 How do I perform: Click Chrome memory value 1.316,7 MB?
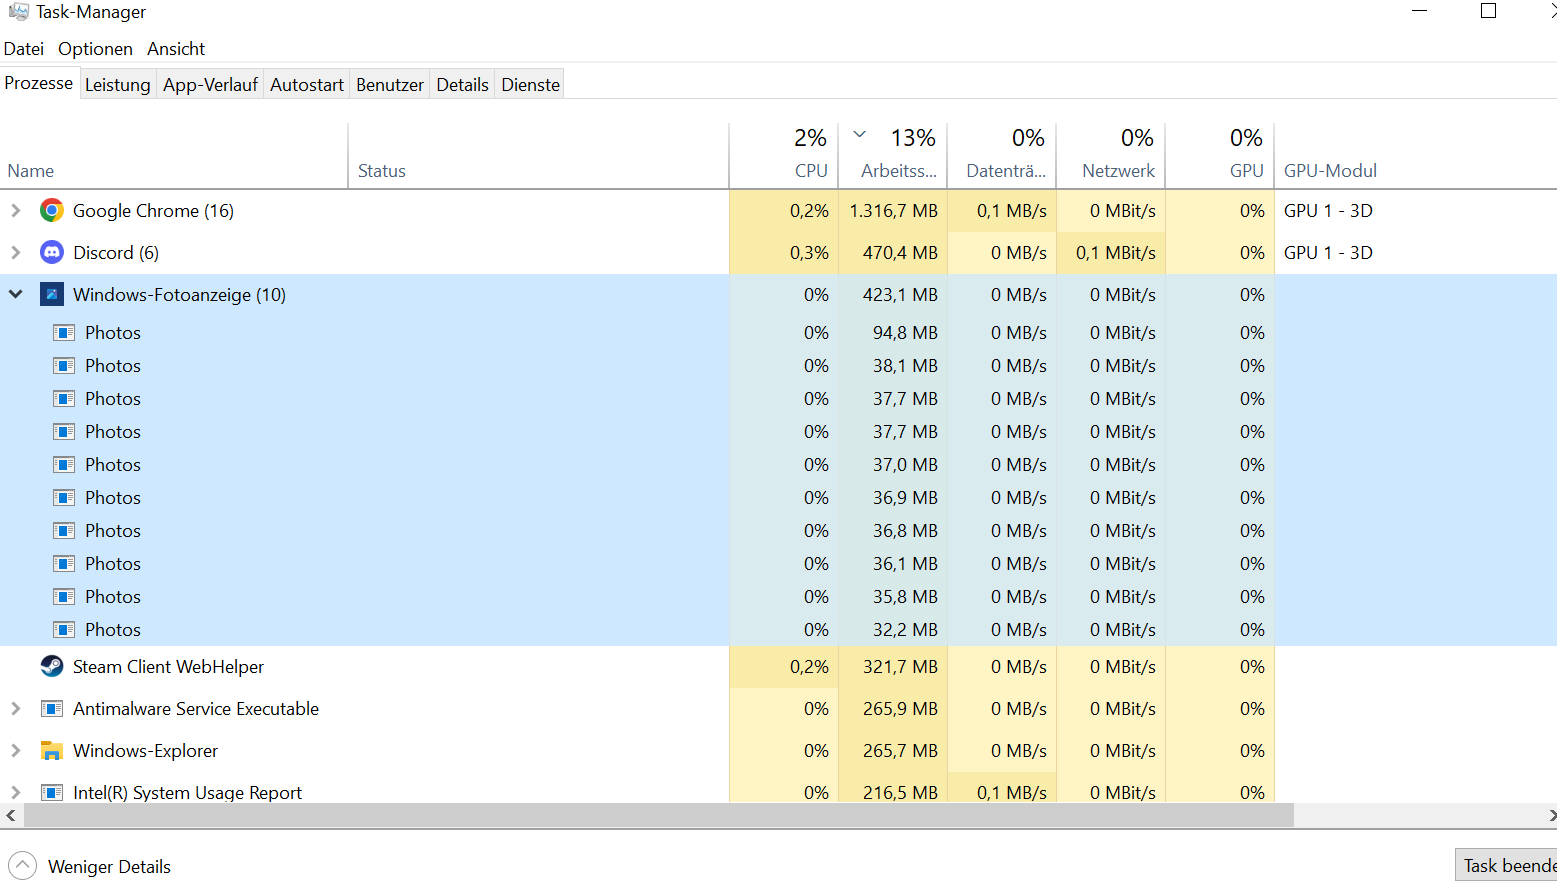pyautogui.click(x=893, y=211)
